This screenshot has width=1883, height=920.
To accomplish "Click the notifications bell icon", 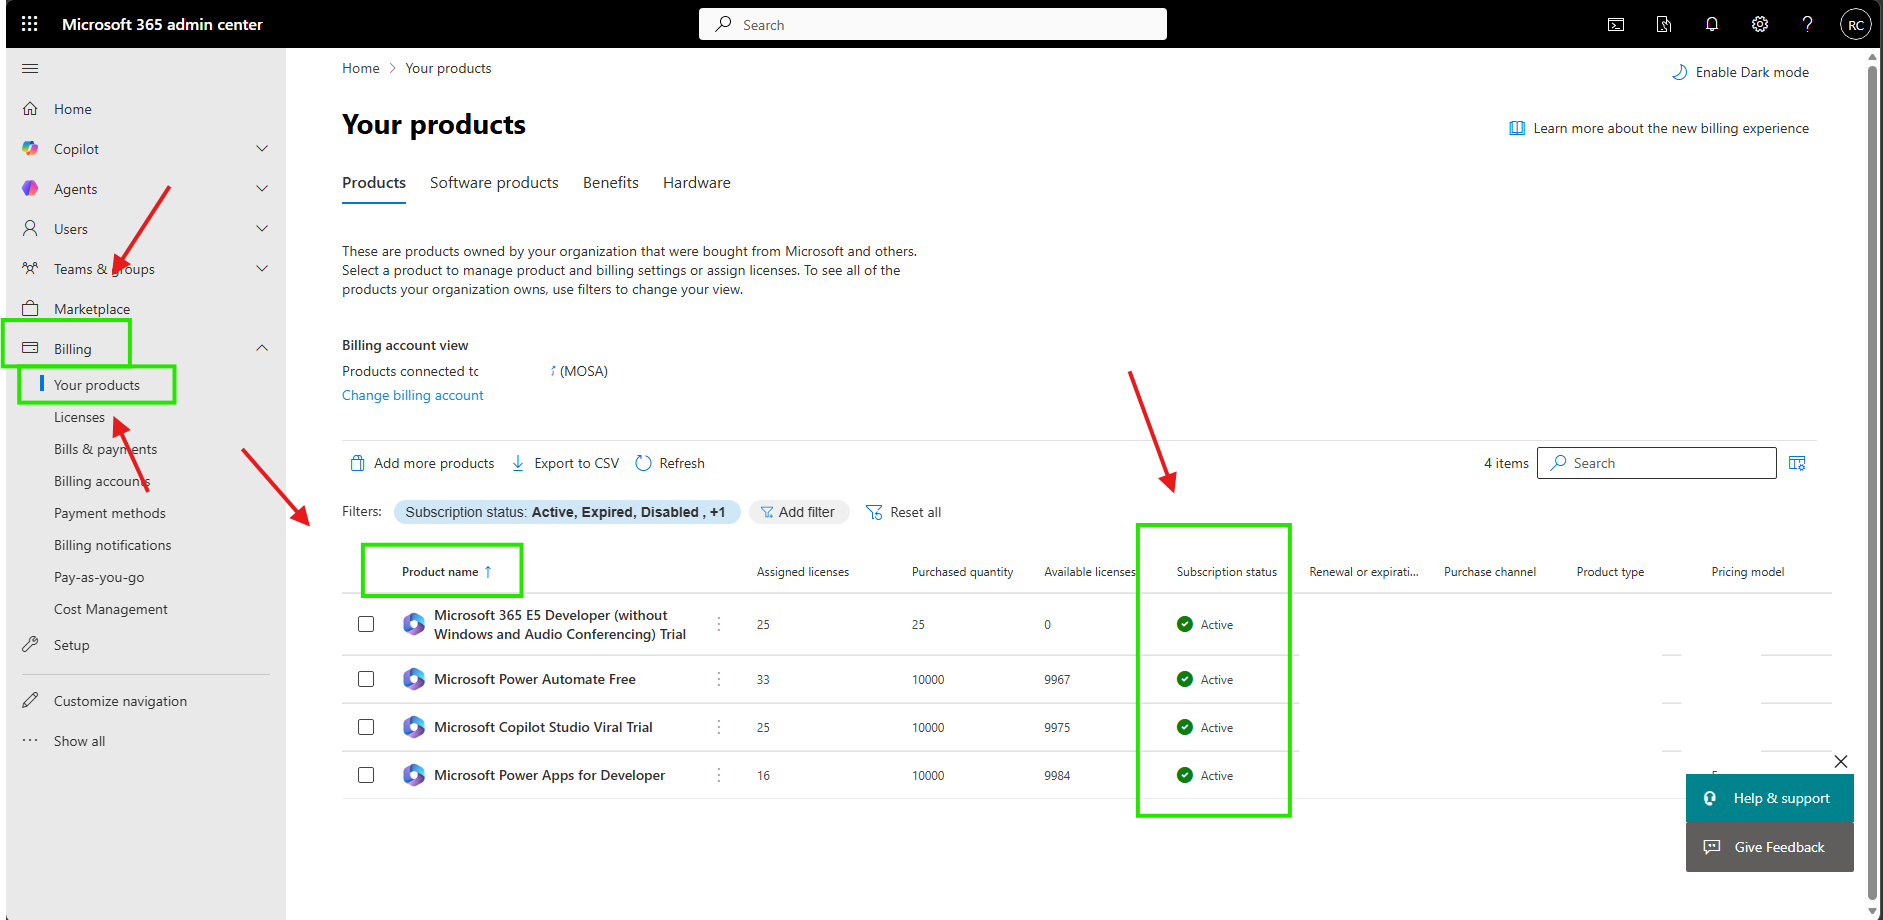I will (1712, 24).
